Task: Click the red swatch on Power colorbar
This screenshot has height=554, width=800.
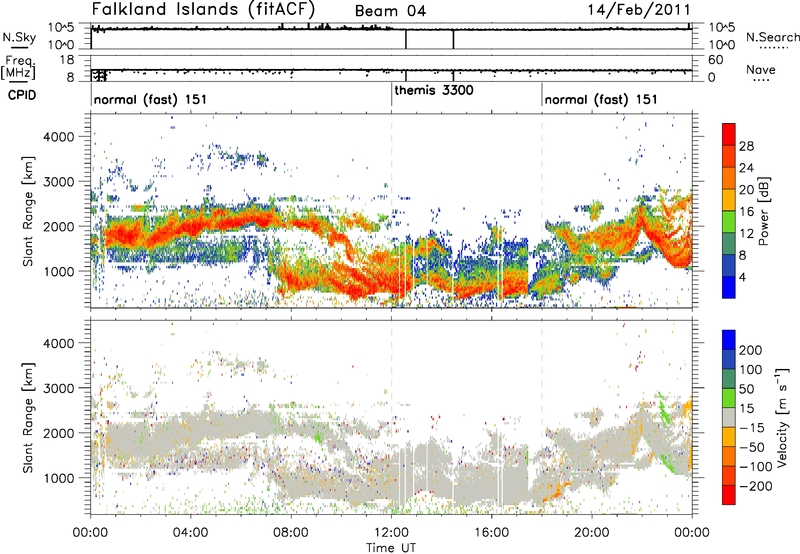Action: [729, 135]
